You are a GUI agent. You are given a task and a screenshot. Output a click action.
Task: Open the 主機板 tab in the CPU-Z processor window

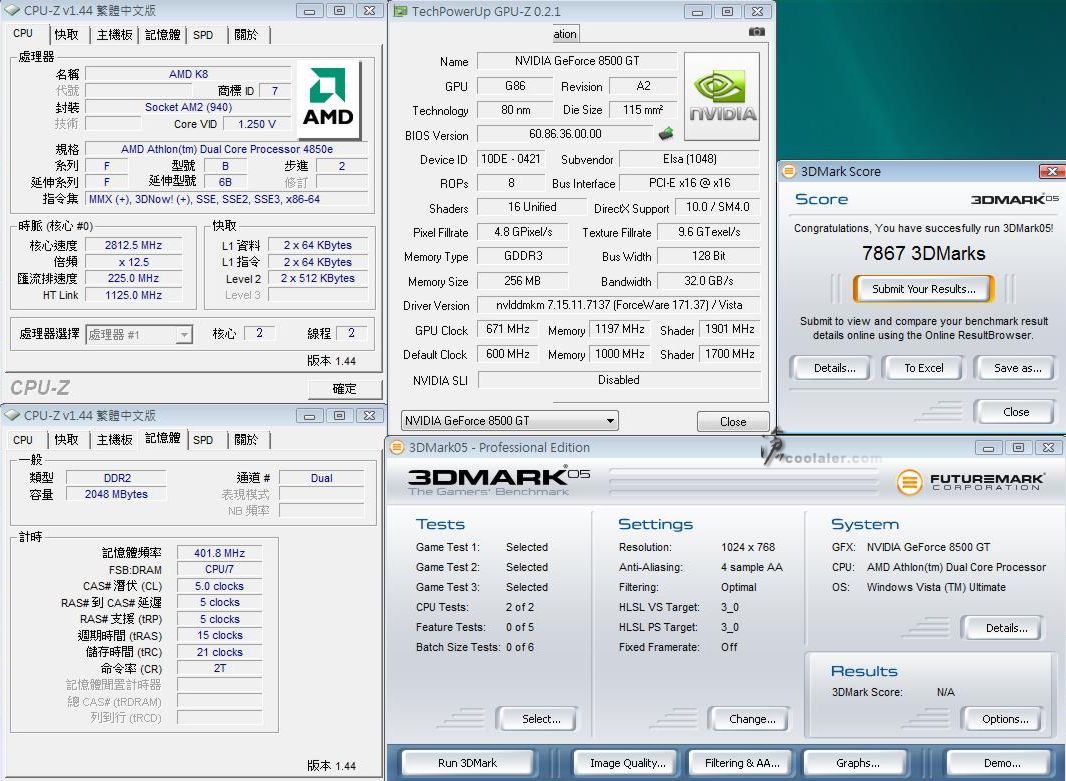point(114,34)
